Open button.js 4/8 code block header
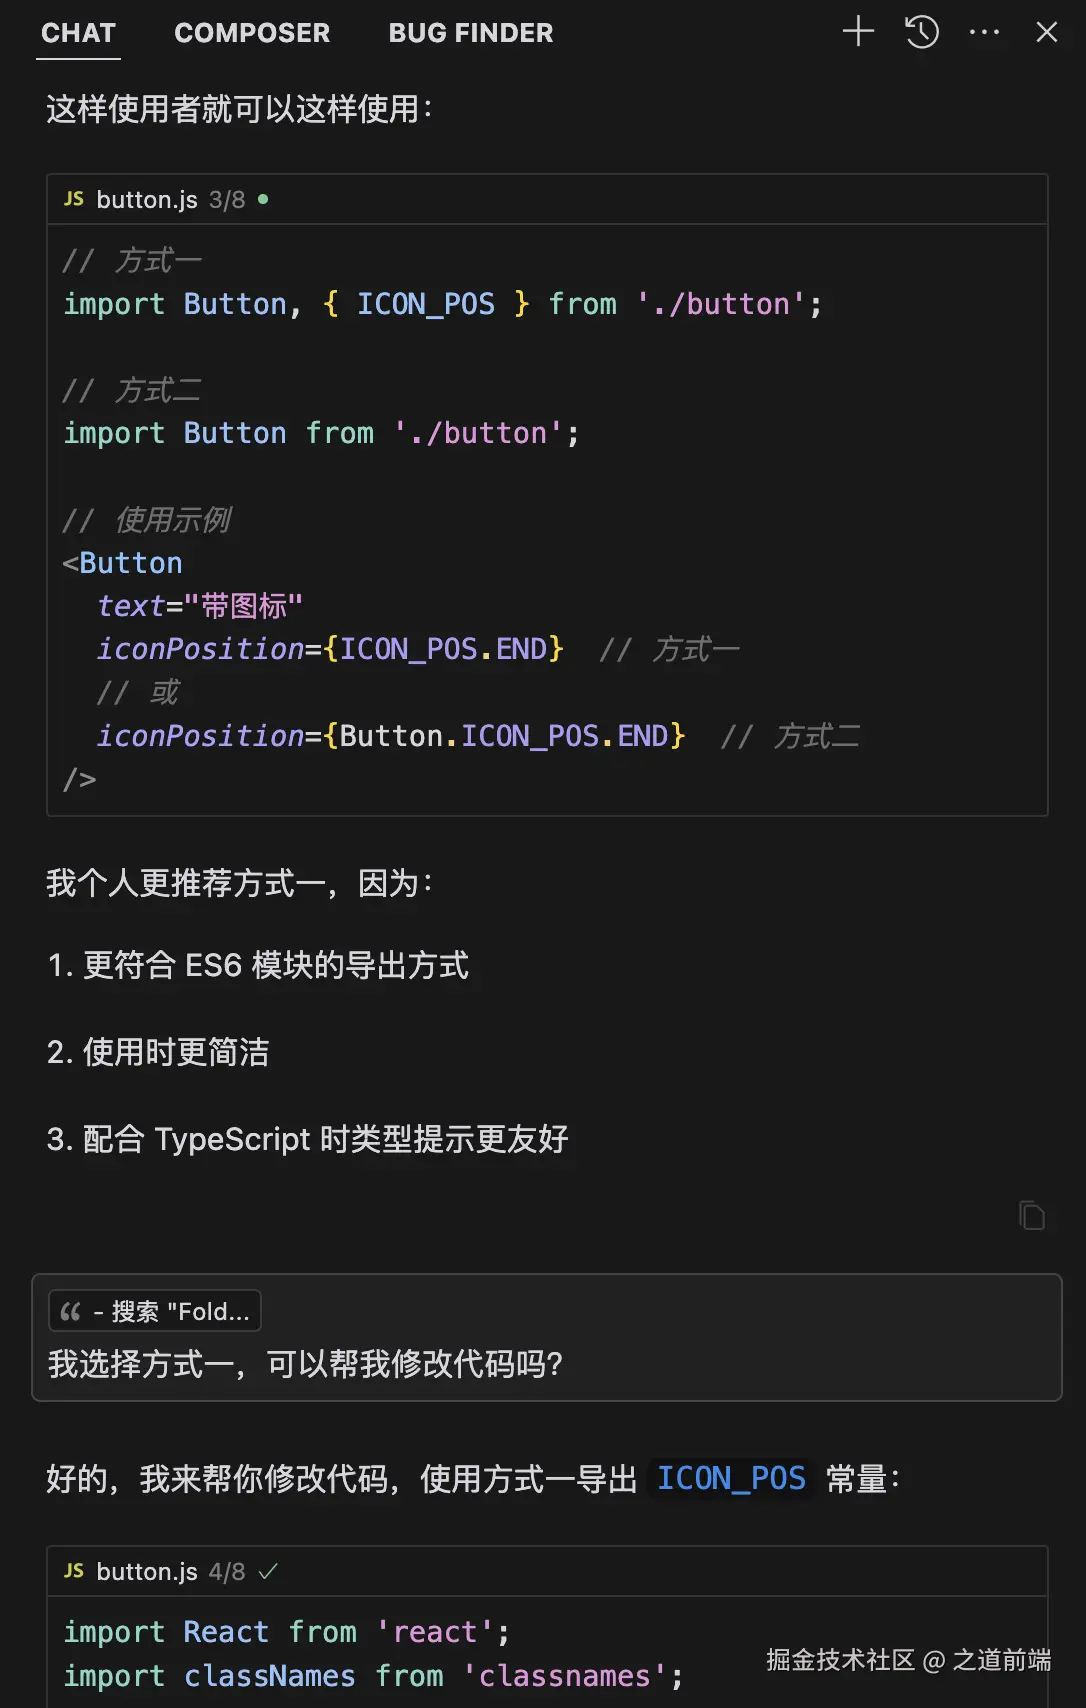The width and height of the screenshot is (1086, 1708). coord(147,1571)
